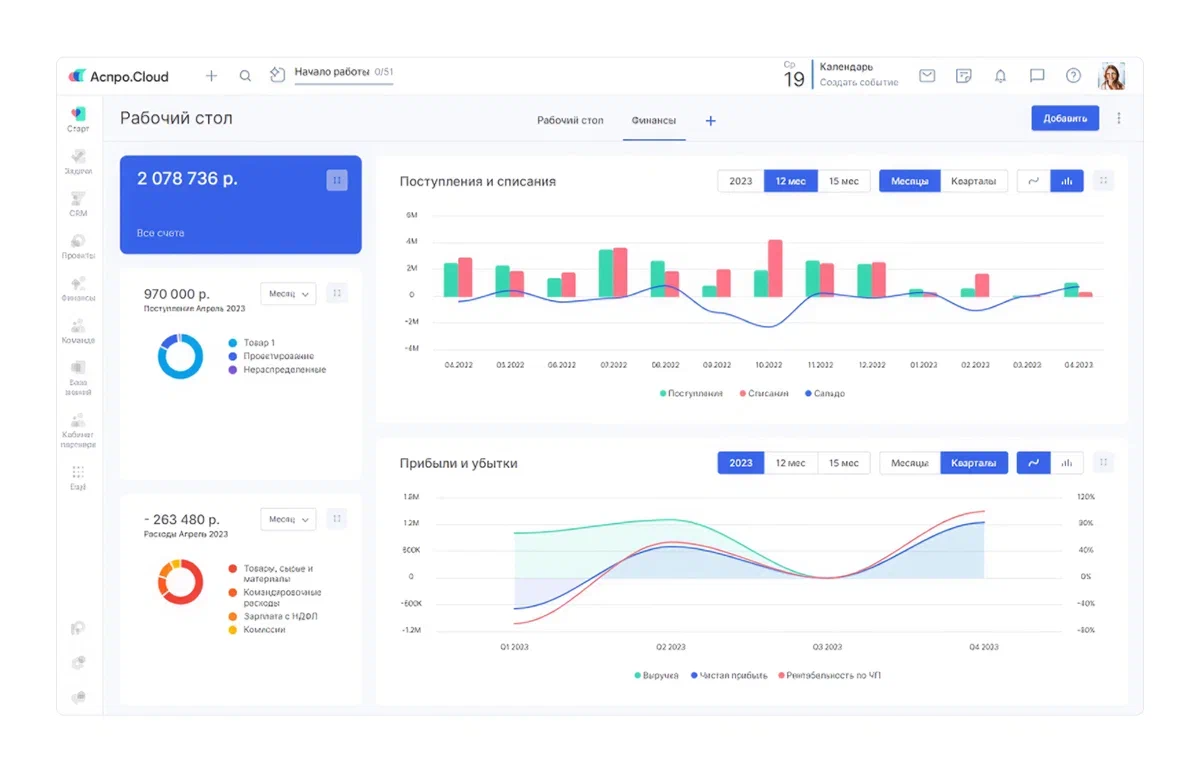
Task: Open Финансы section in the left sidebar
Action: pos(78,289)
